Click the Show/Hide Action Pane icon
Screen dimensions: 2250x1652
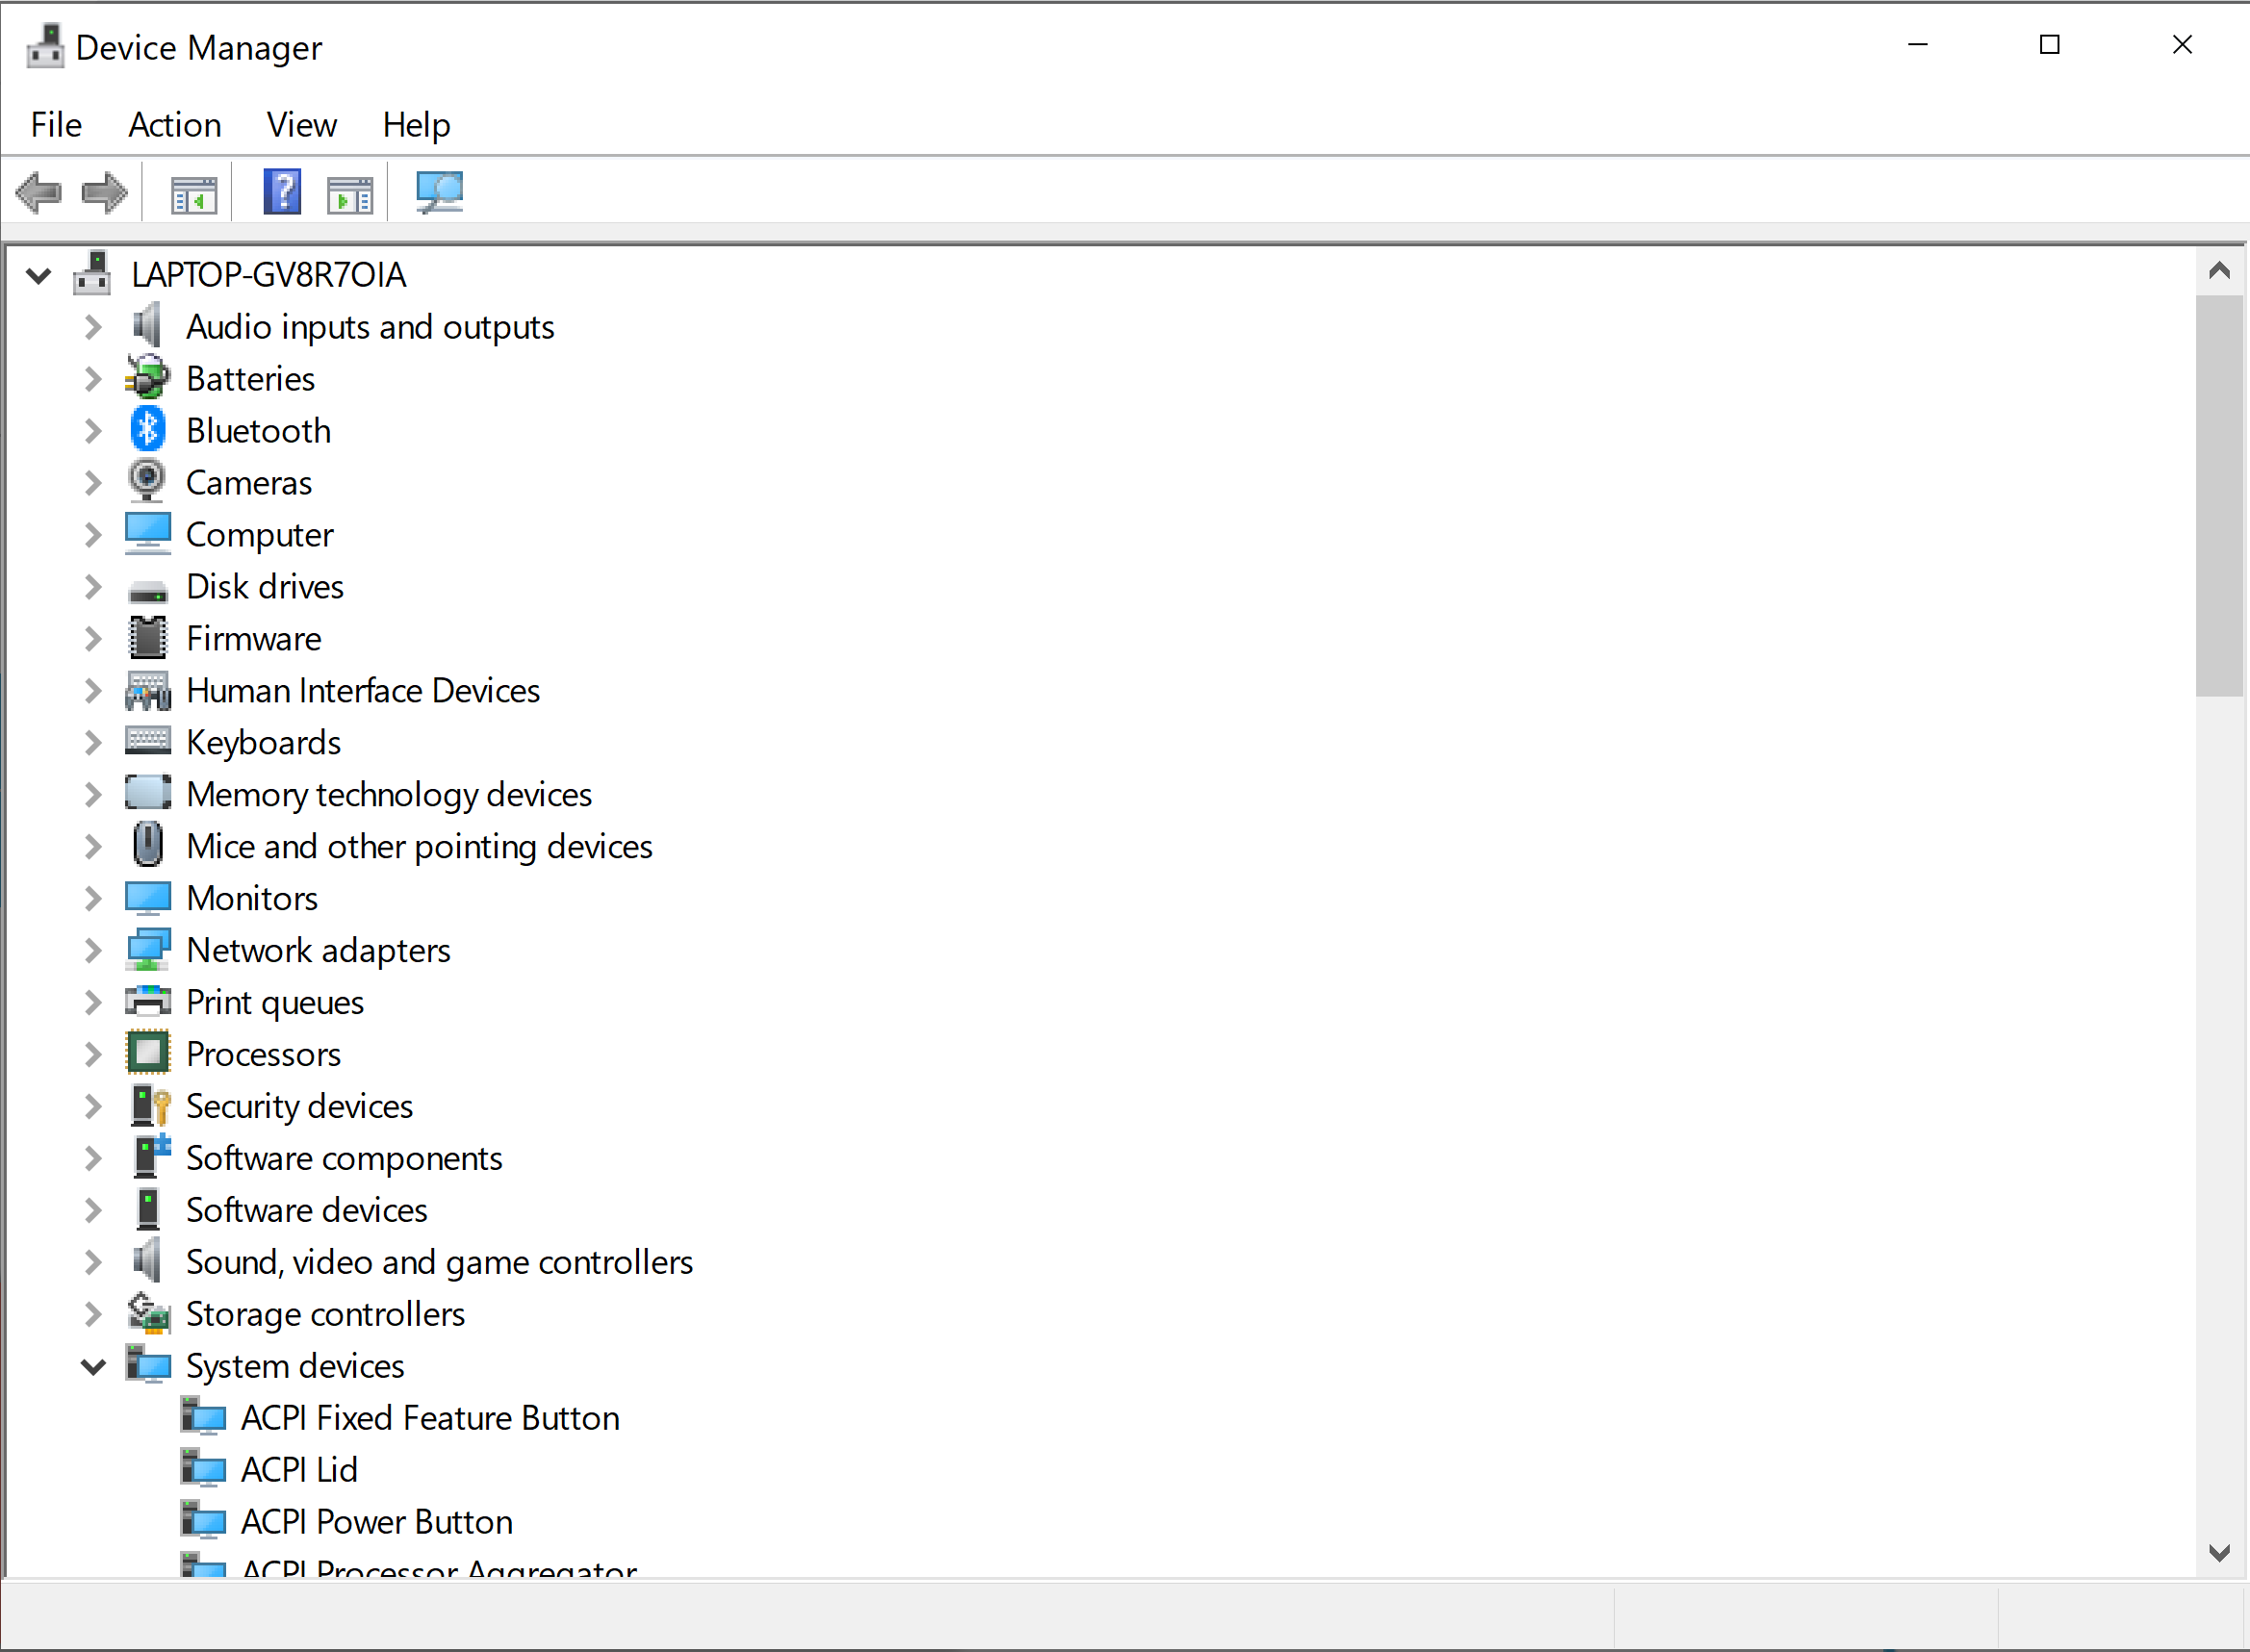click(349, 194)
